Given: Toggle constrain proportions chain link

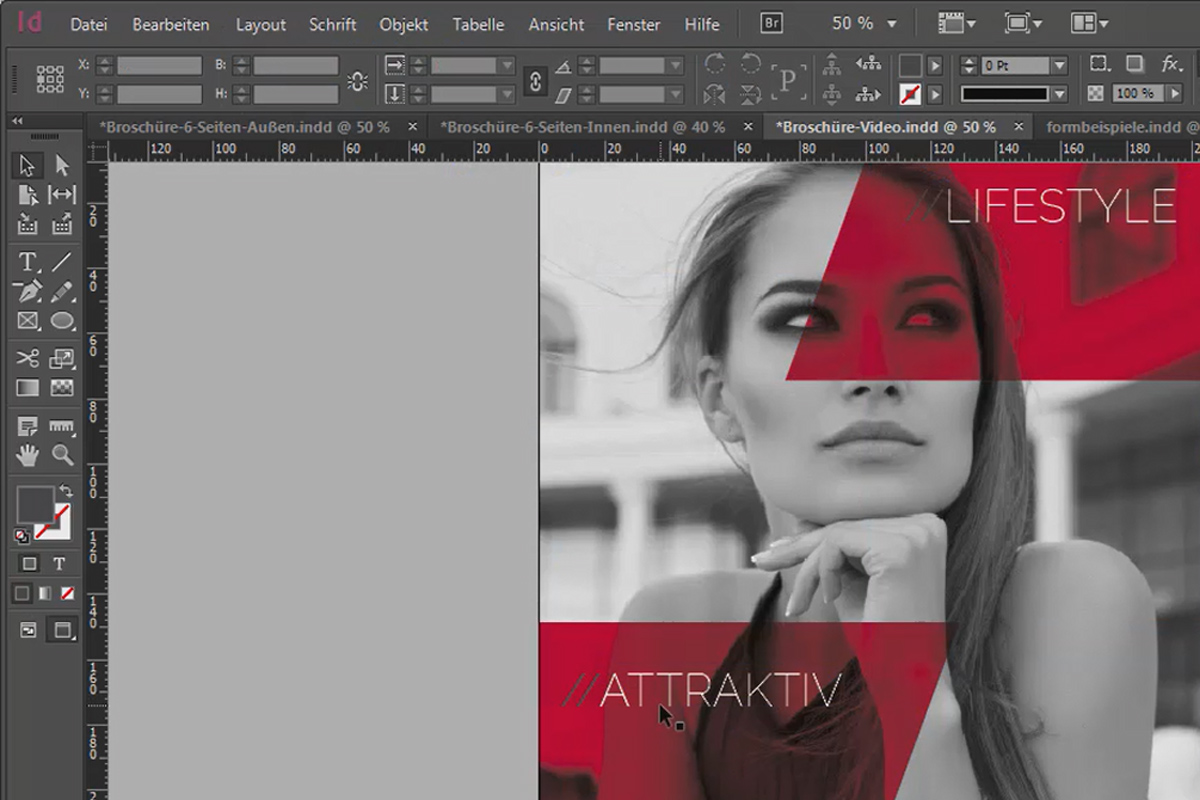Looking at the screenshot, I should 535,82.
